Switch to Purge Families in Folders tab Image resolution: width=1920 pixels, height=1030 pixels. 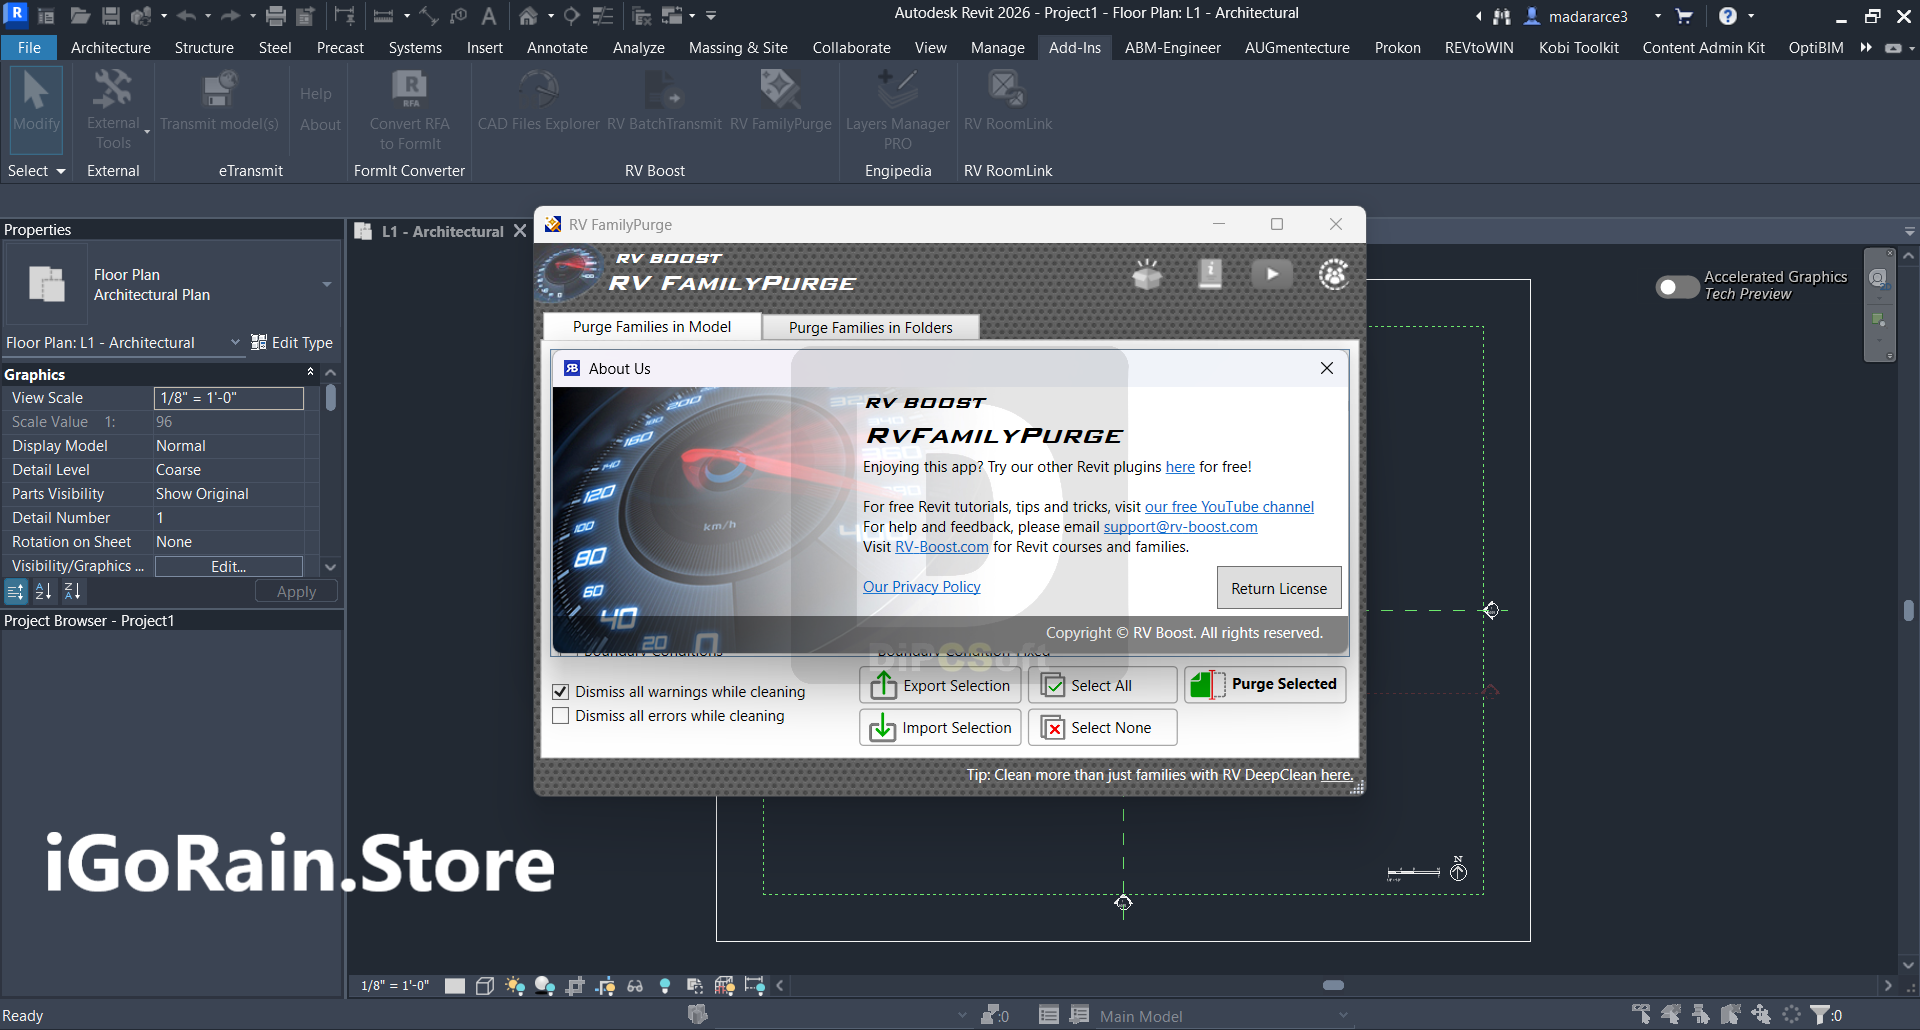(x=870, y=328)
